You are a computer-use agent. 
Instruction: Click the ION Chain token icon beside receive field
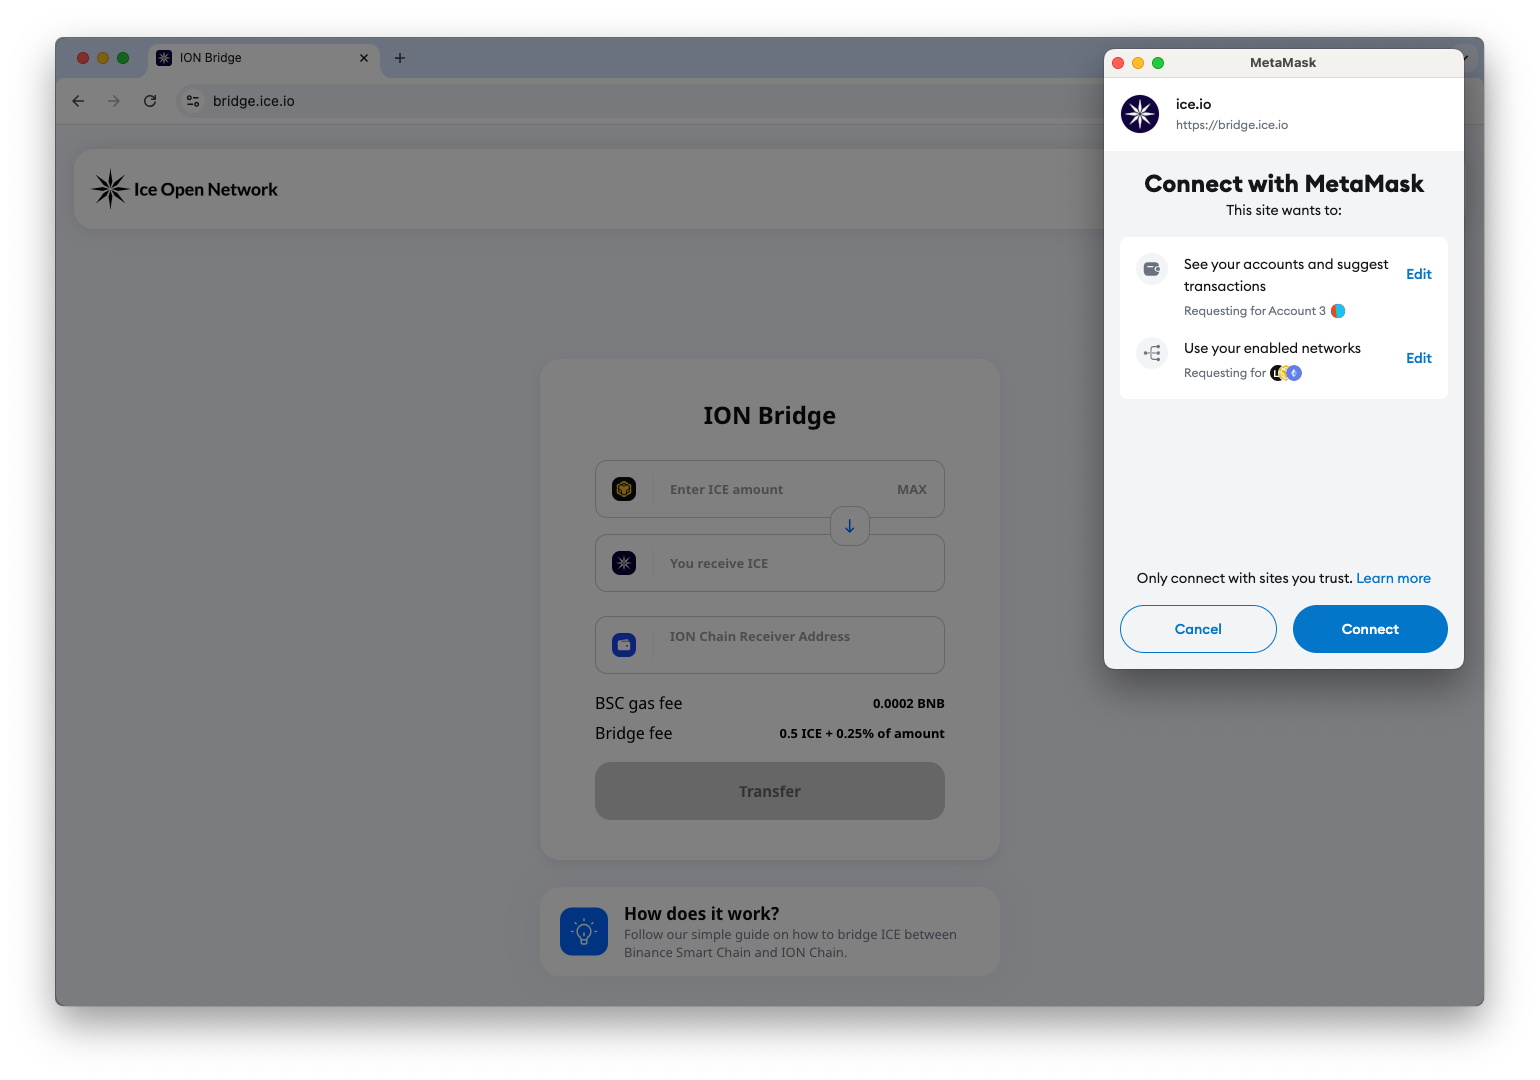(625, 563)
